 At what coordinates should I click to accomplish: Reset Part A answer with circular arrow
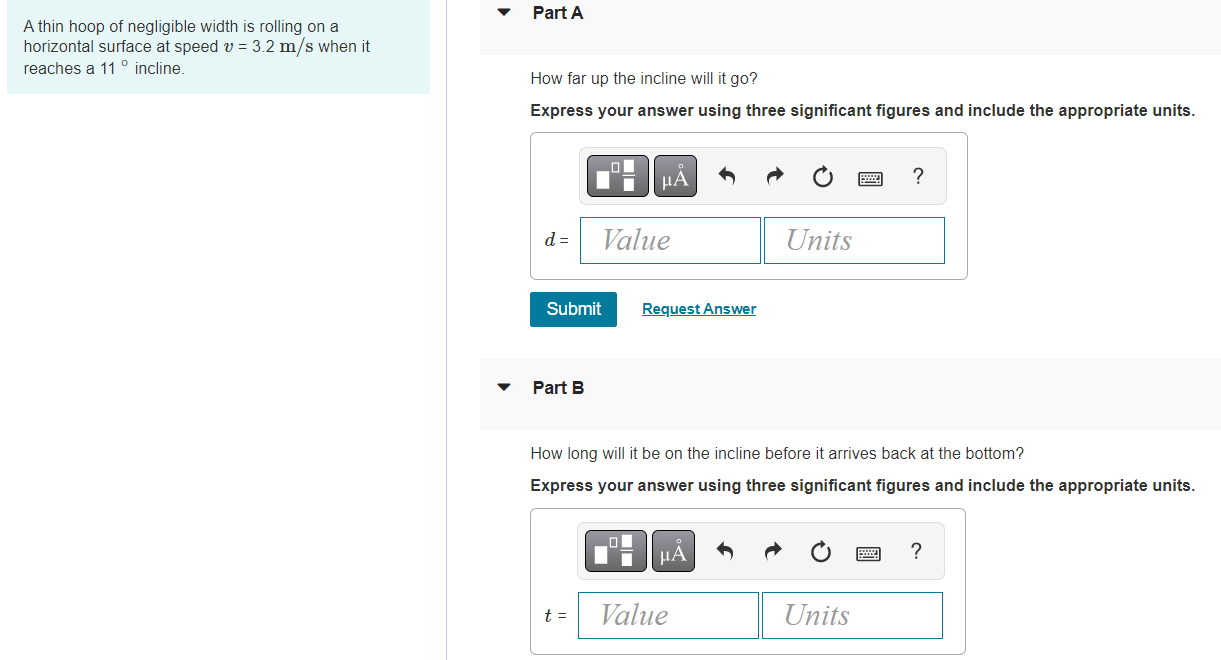coord(822,178)
